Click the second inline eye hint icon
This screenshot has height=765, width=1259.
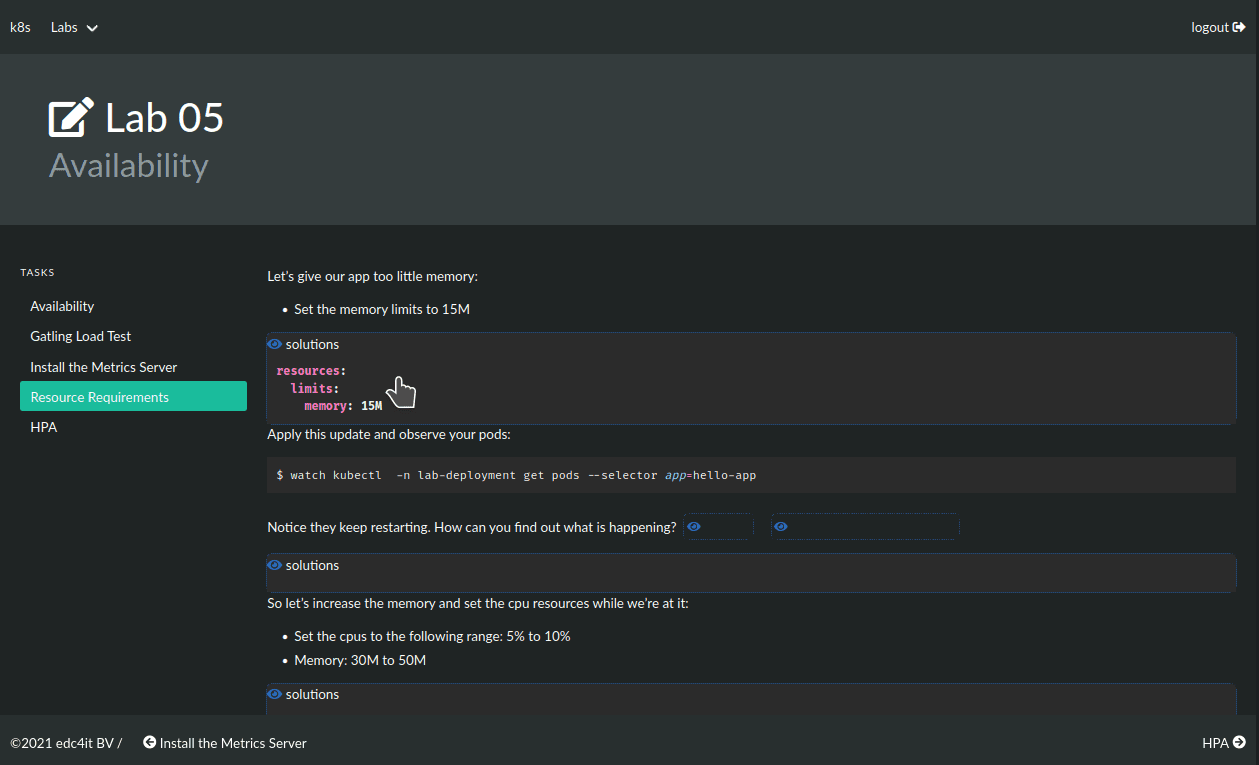(781, 527)
